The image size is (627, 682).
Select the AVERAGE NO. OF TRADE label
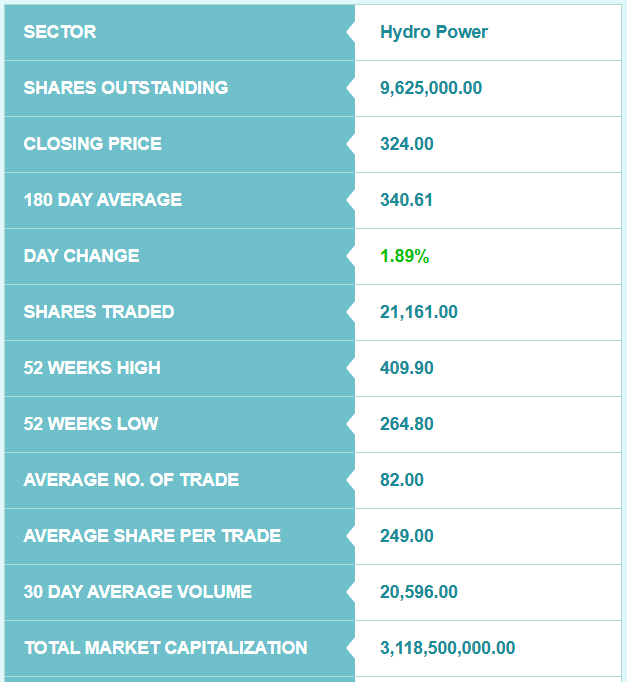[131, 480]
